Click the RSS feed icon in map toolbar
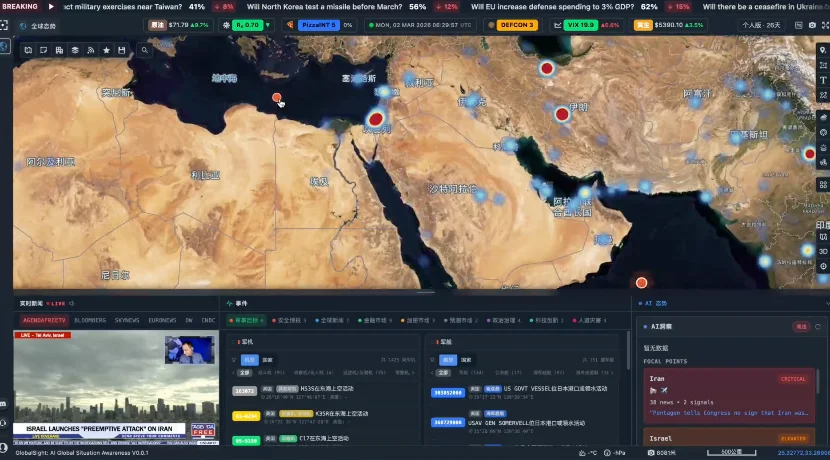 pos(91,49)
